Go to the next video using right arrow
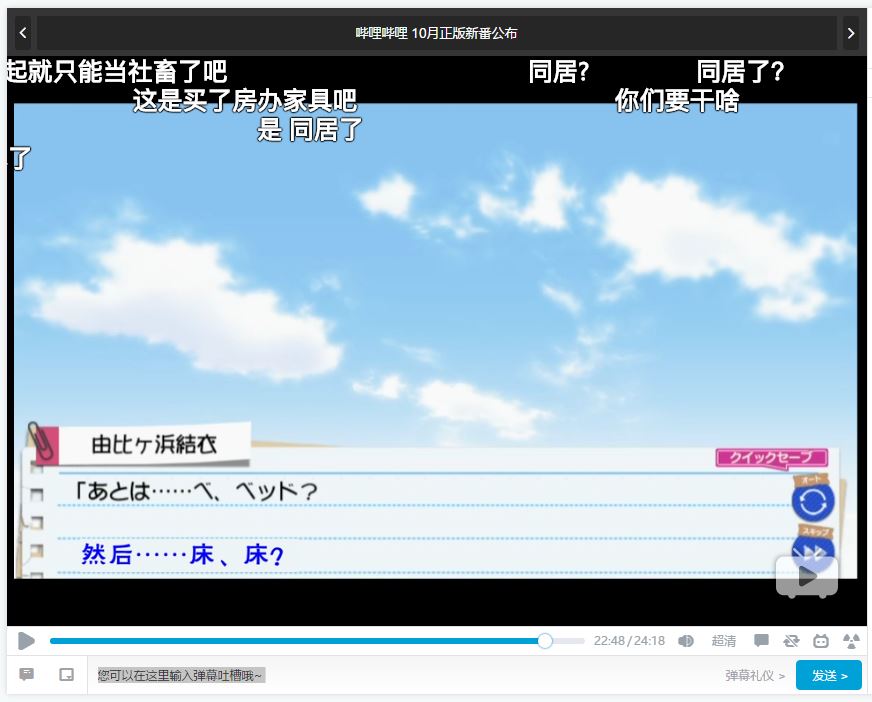Image resolution: width=872 pixels, height=702 pixels. pyautogui.click(x=850, y=33)
